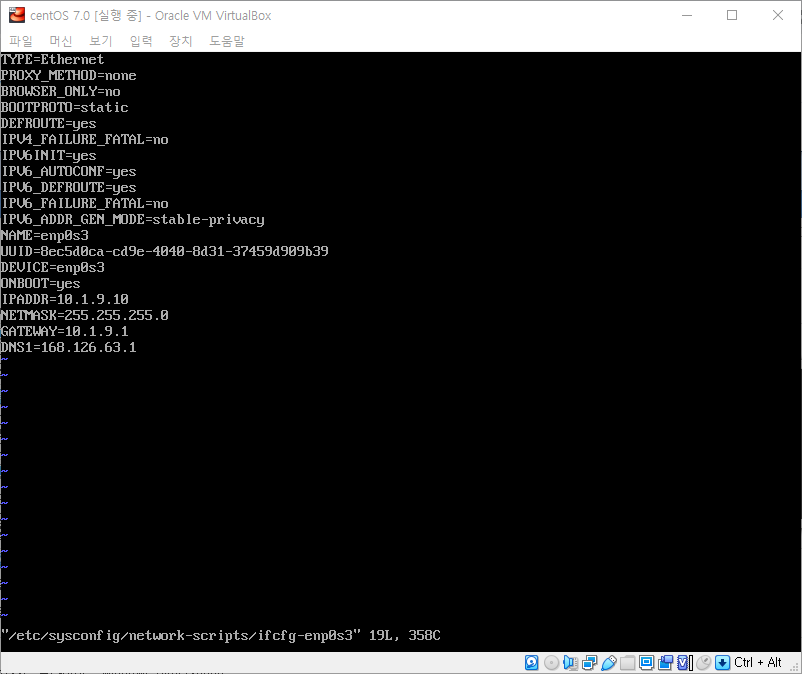Open the 장치 menu

(181, 41)
